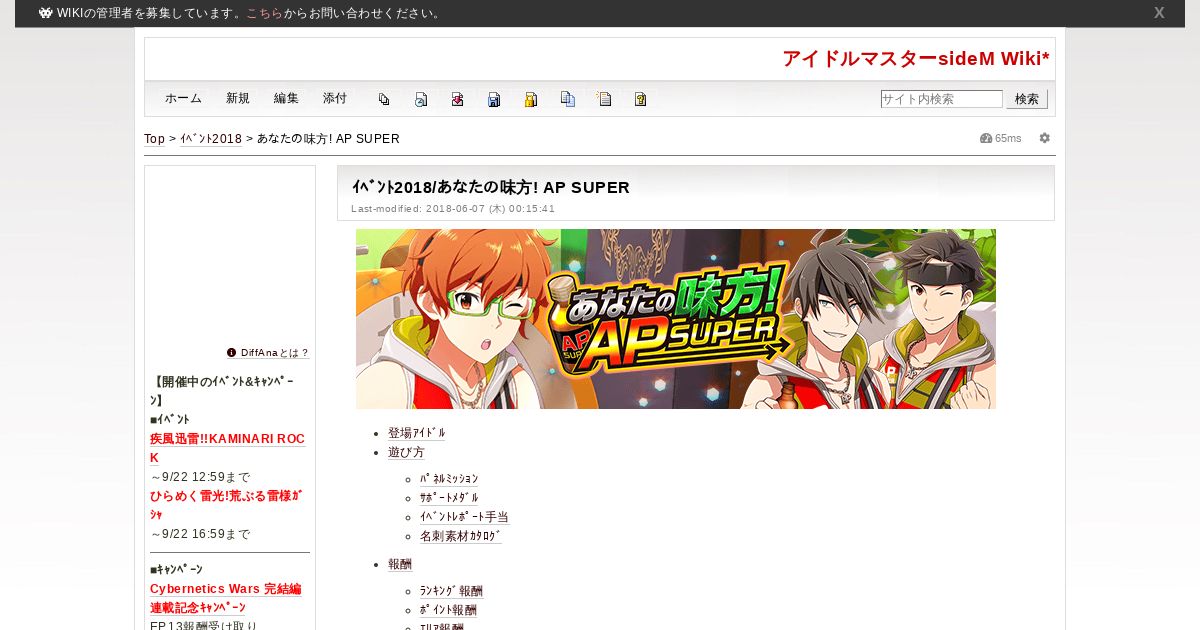
Task: Click the yellow padlock freeze icon
Action: [531, 99]
